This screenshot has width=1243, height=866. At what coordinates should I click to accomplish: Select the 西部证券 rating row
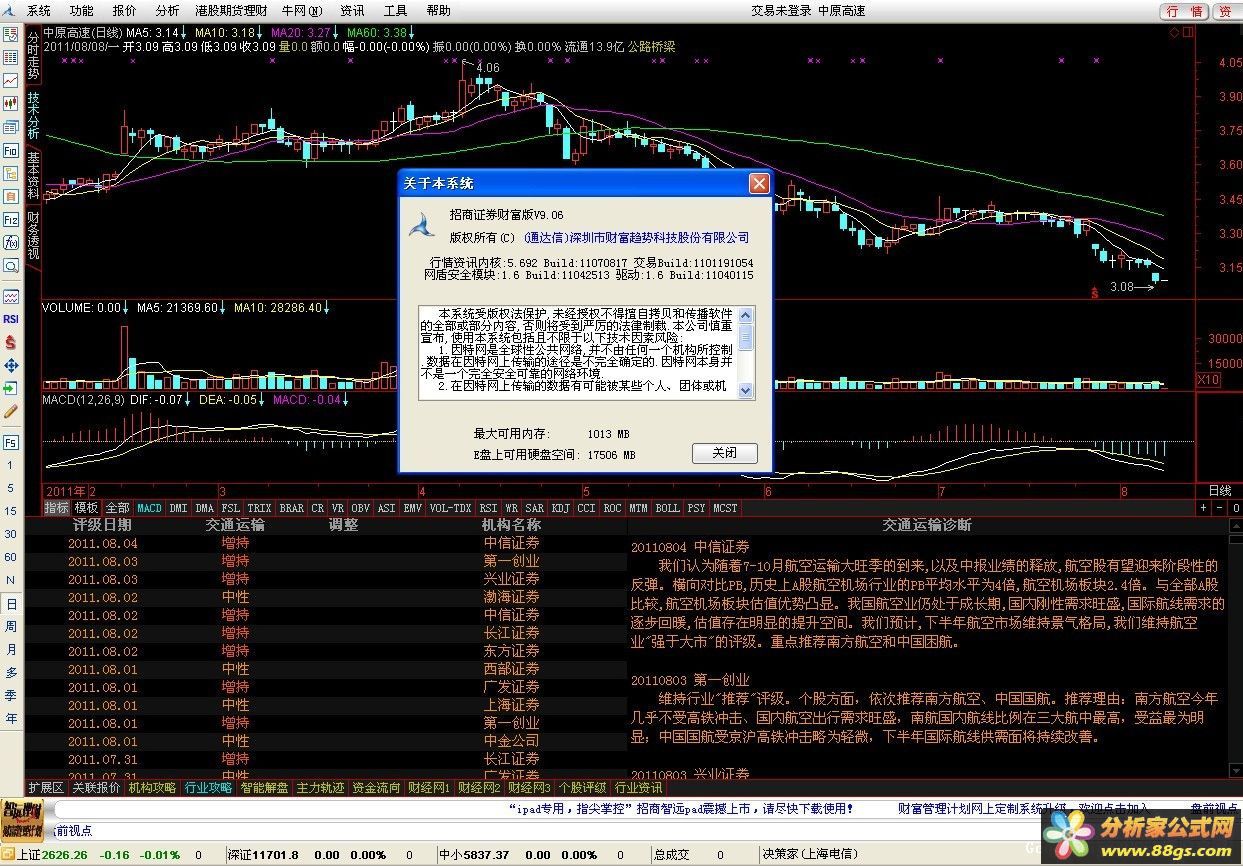[x=325, y=669]
